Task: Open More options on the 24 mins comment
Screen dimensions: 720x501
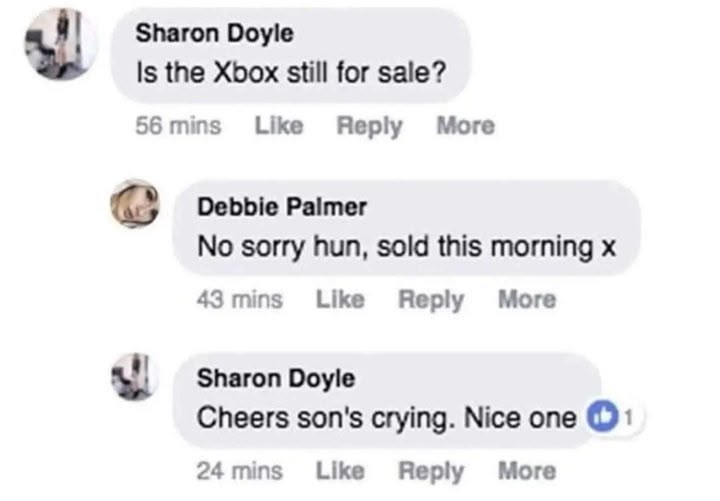Action: [527, 471]
